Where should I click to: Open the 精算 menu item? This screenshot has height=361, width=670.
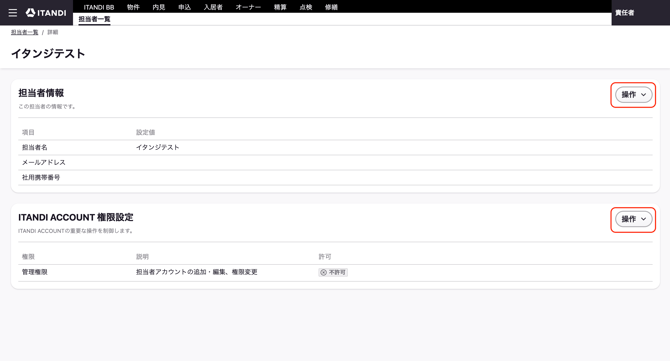coord(280,7)
